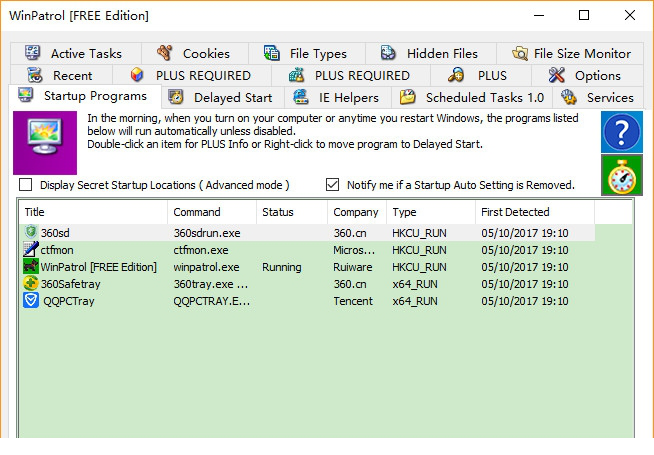Click the Ruiware company cell
The image size is (654, 455).
(x=353, y=267)
